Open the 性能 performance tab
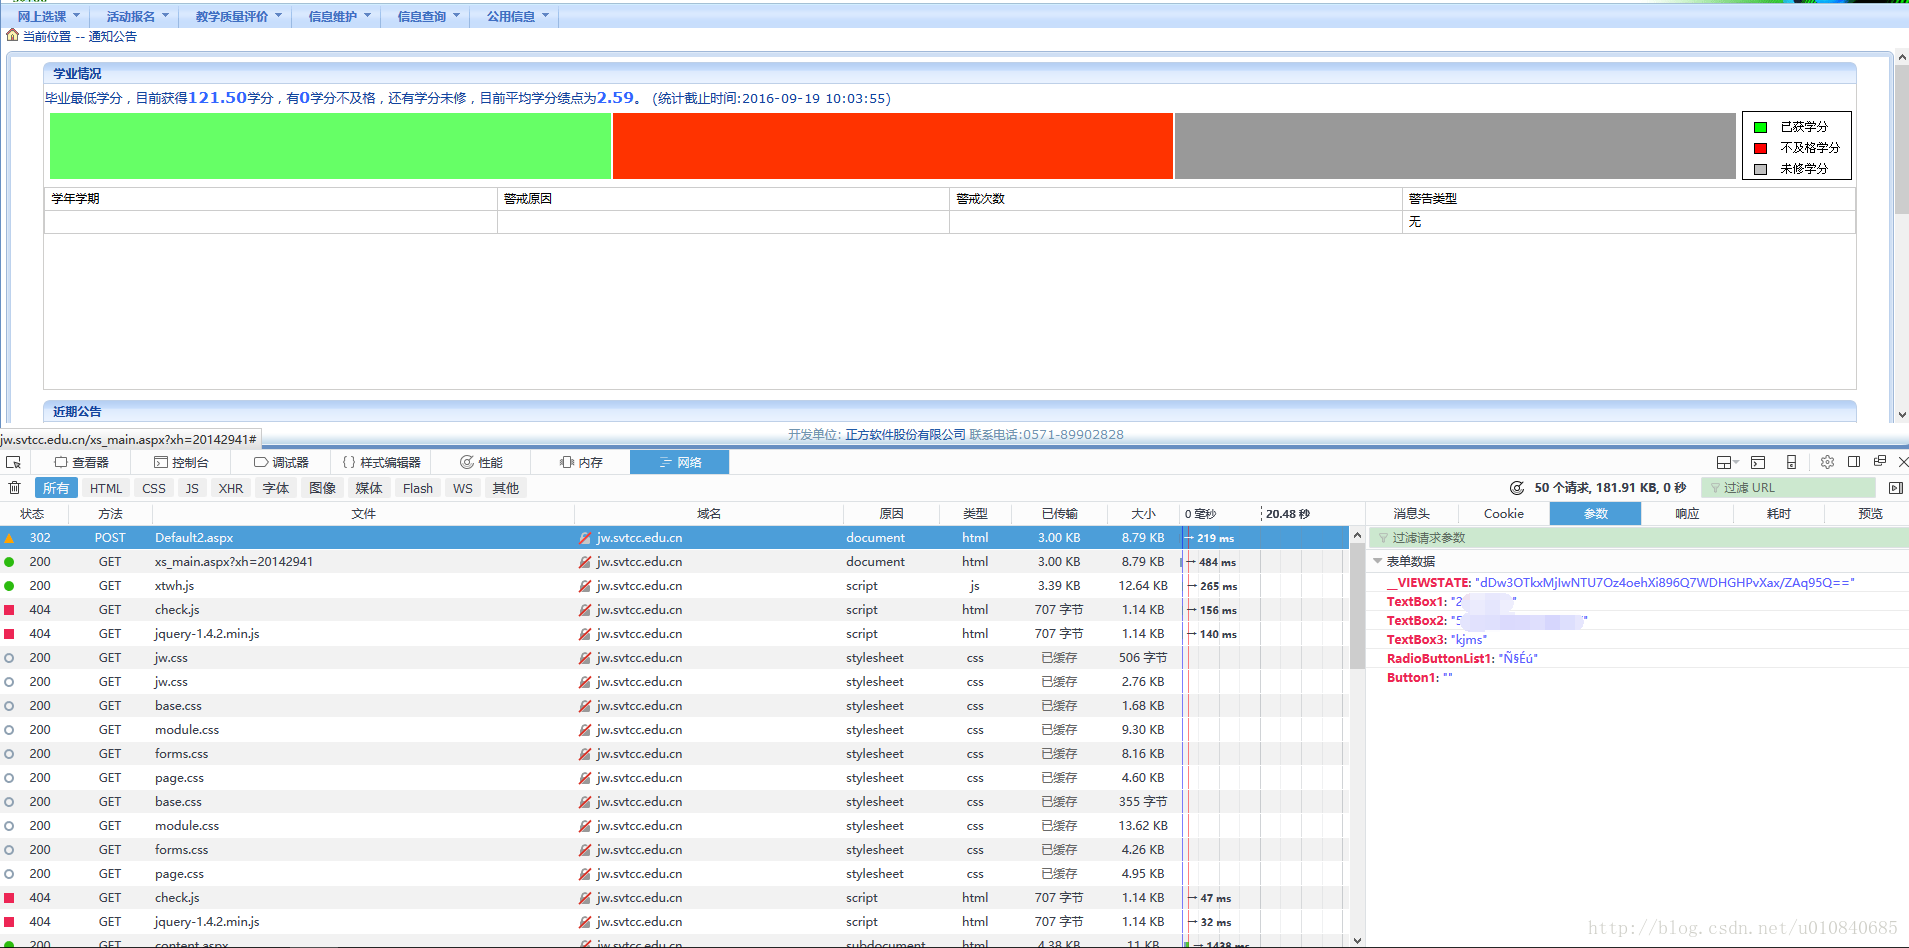The height and width of the screenshot is (948, 1909). pos(481,462)
